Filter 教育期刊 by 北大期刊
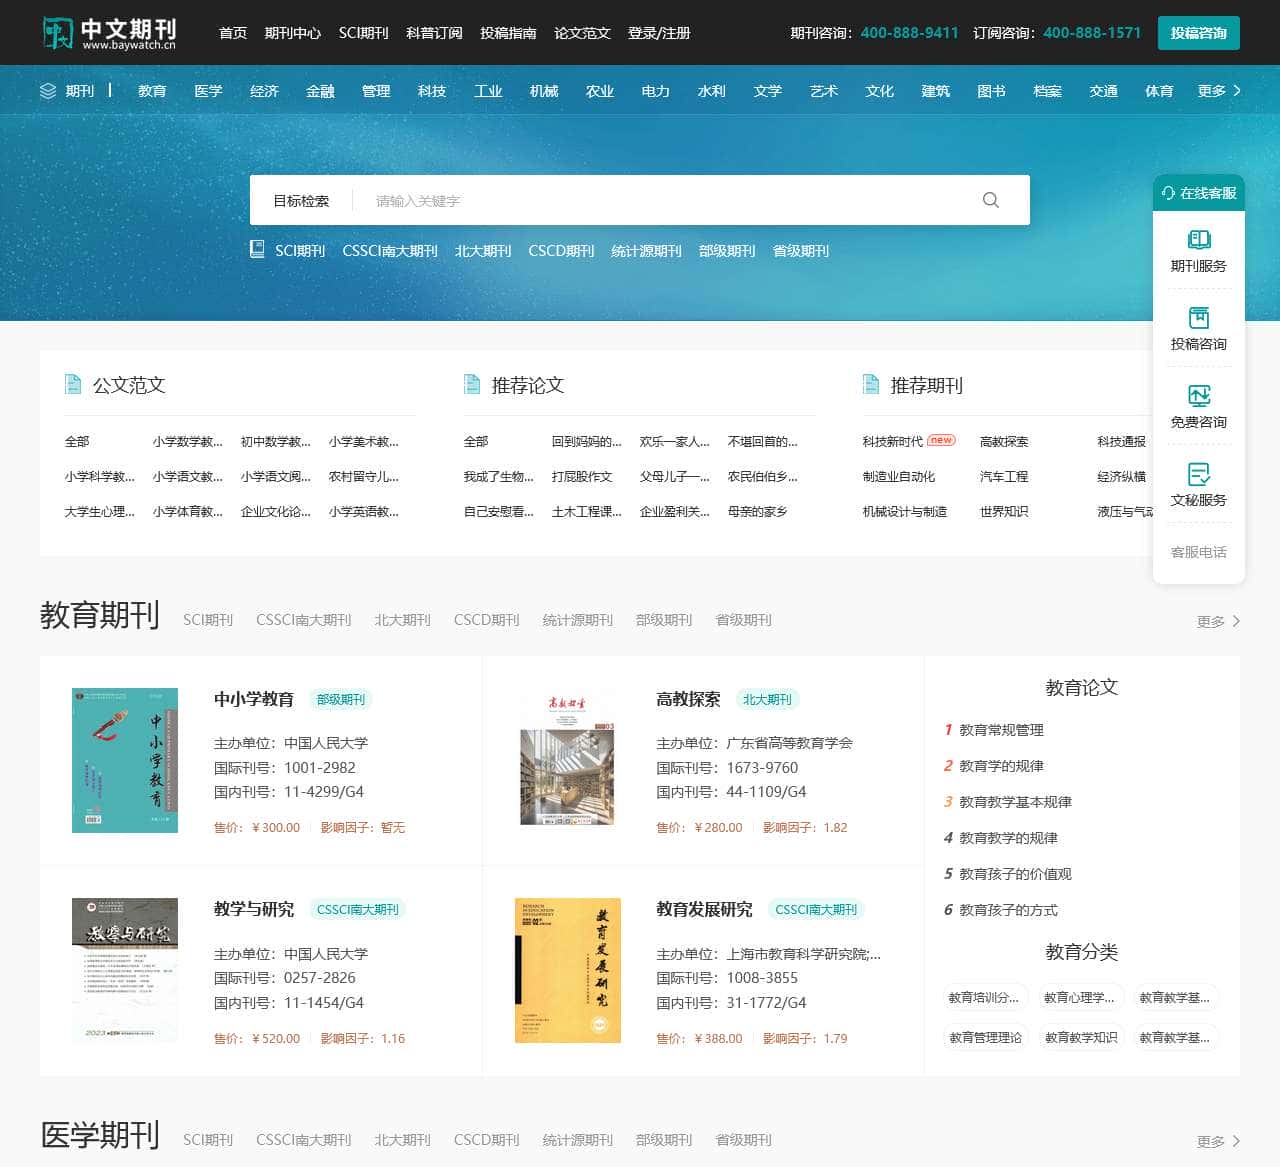Screen dimensions: 1280x1167 click(403, 620)
